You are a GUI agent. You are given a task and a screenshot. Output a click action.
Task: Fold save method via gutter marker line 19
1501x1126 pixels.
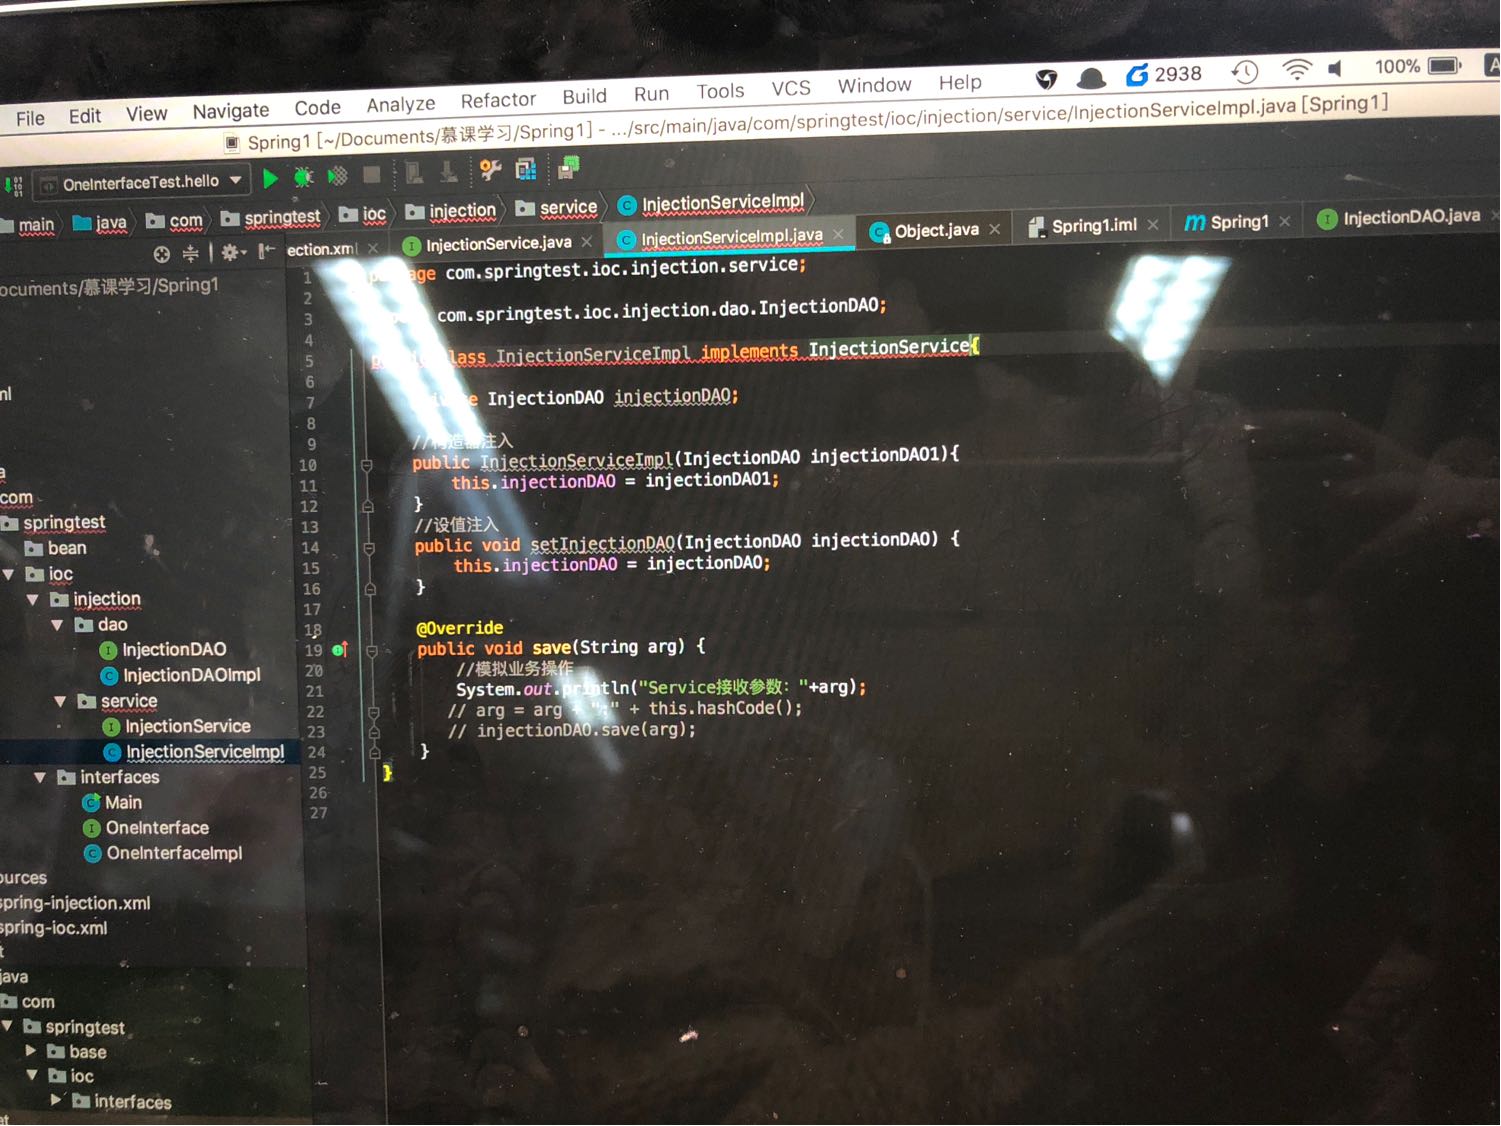(371, 651)
